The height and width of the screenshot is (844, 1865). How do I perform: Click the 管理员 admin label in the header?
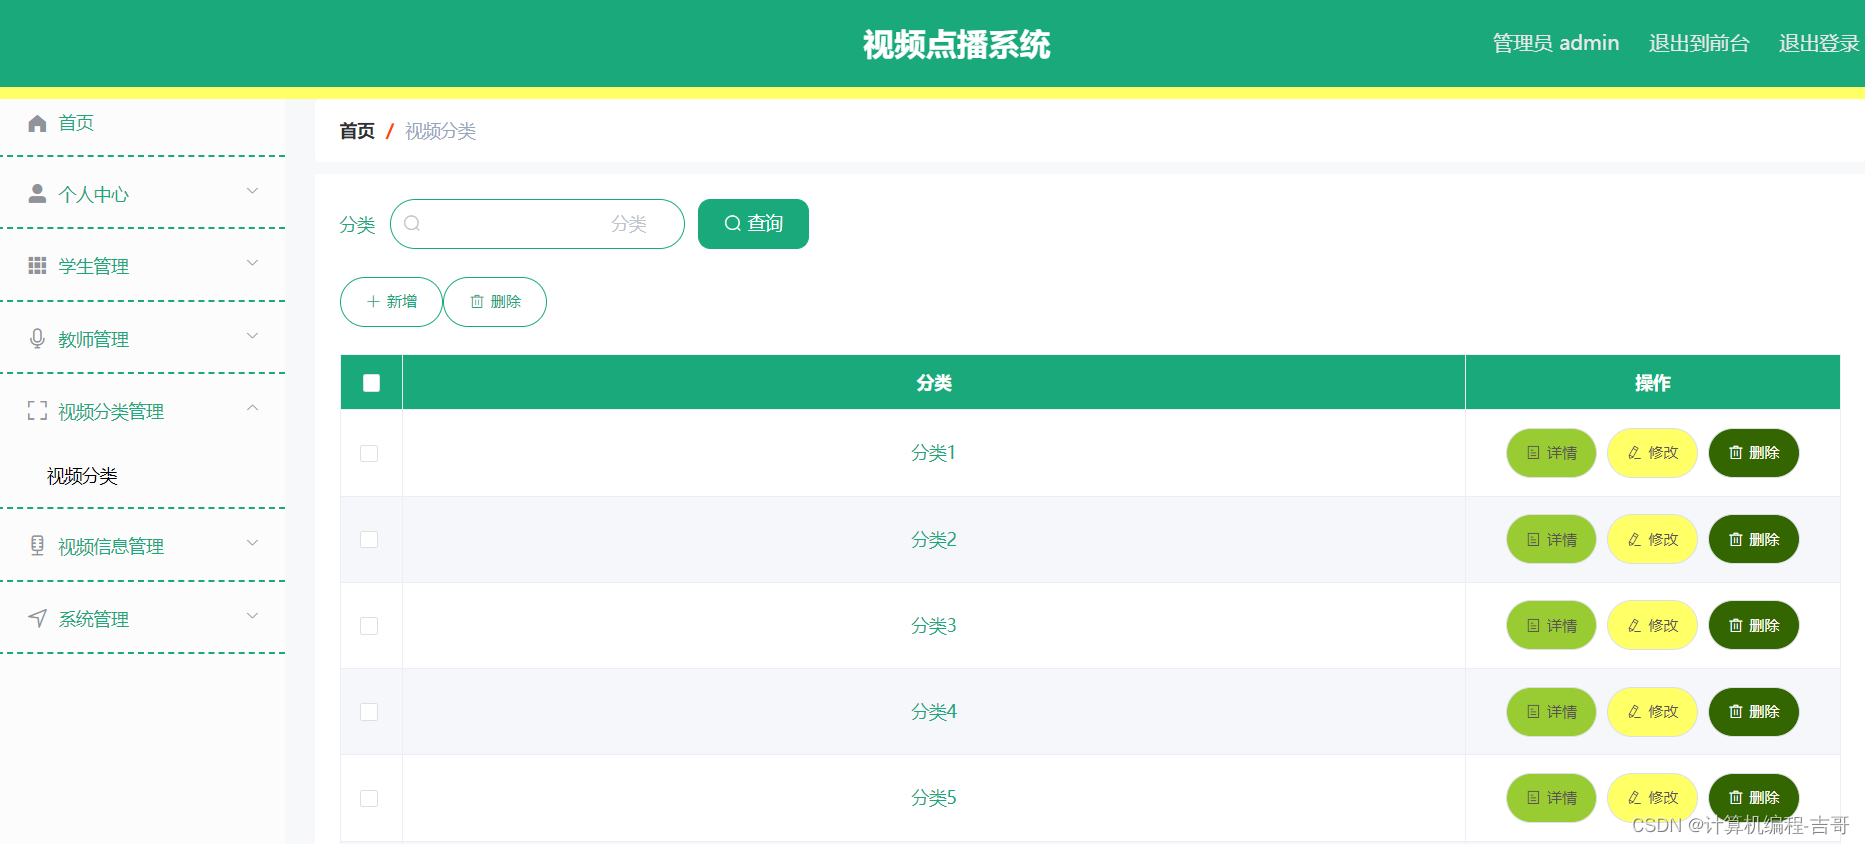click(x=1556, y=43)
